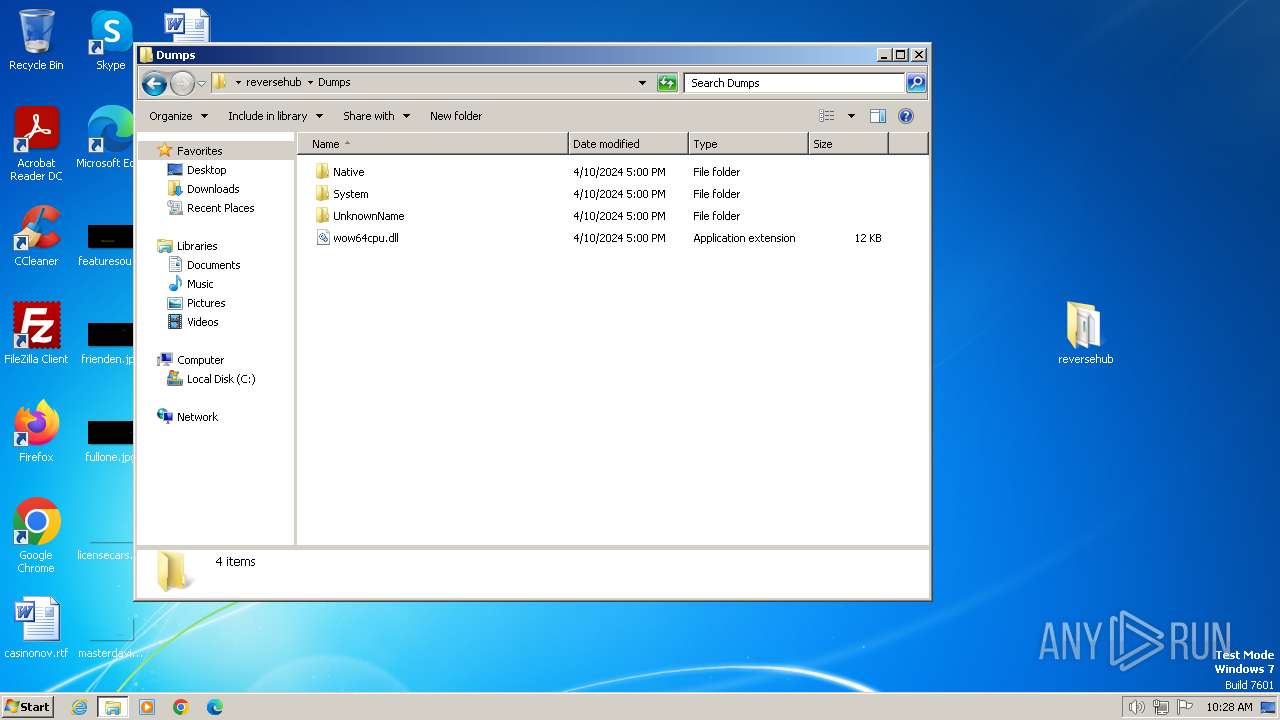Select FileZilla Client desktop icon

36,334
